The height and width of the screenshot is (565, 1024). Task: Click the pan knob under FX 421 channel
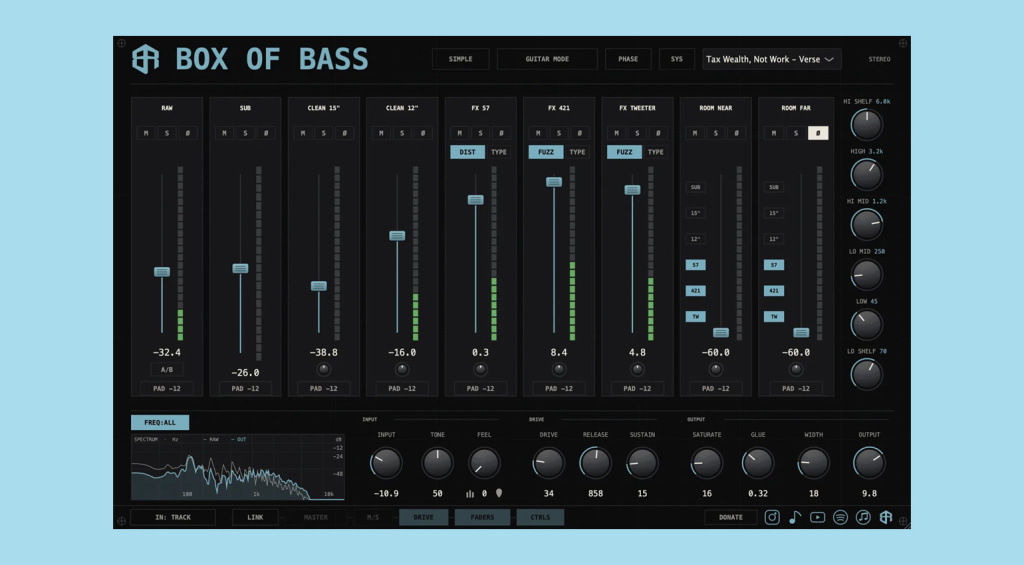tap(558, 369)
